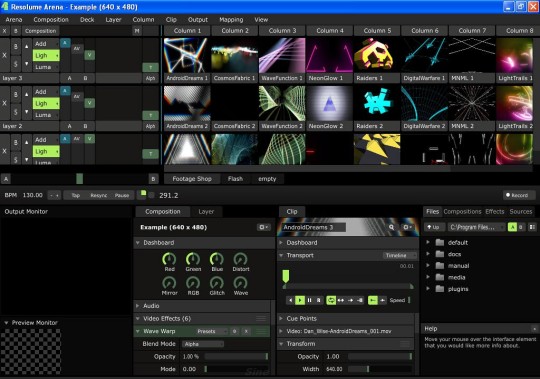Click the Resync button
Viewport: 540px width, 379px height.
click(98, 195)
